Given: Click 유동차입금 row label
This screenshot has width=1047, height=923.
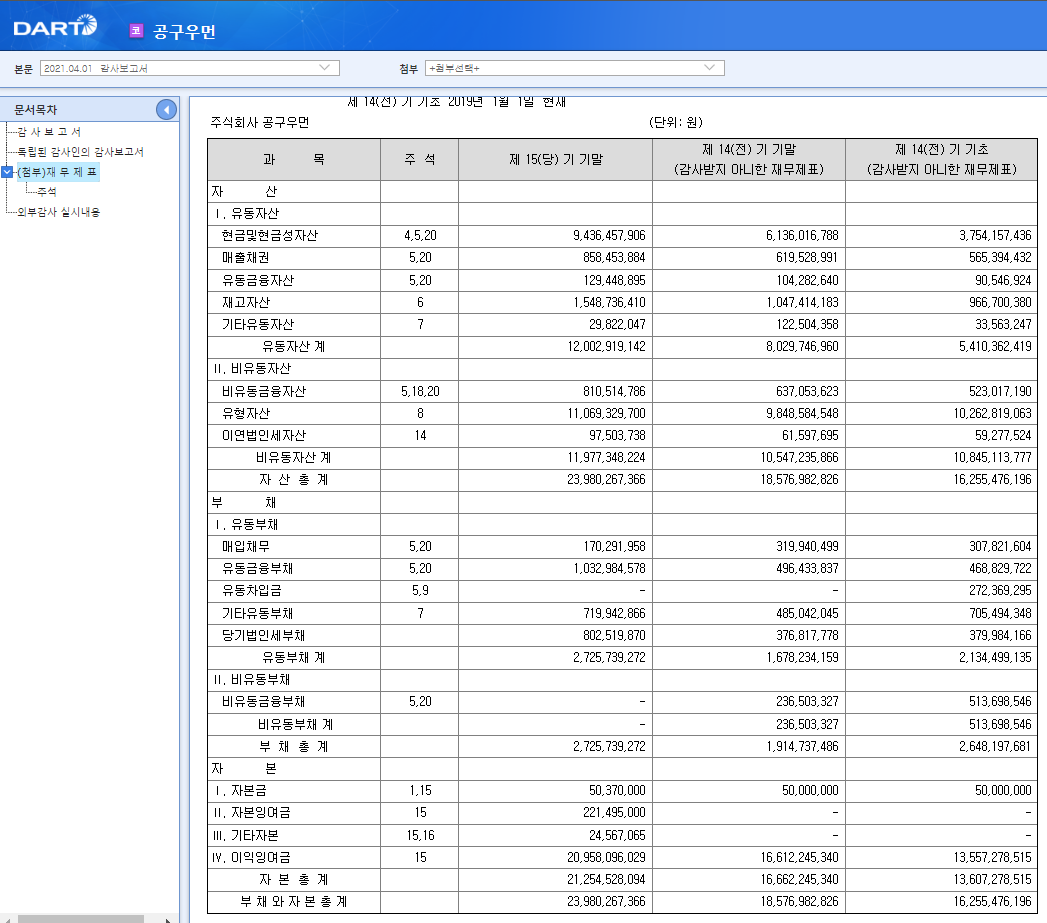Looking at the screenshot, I should (x=252, y=591).
